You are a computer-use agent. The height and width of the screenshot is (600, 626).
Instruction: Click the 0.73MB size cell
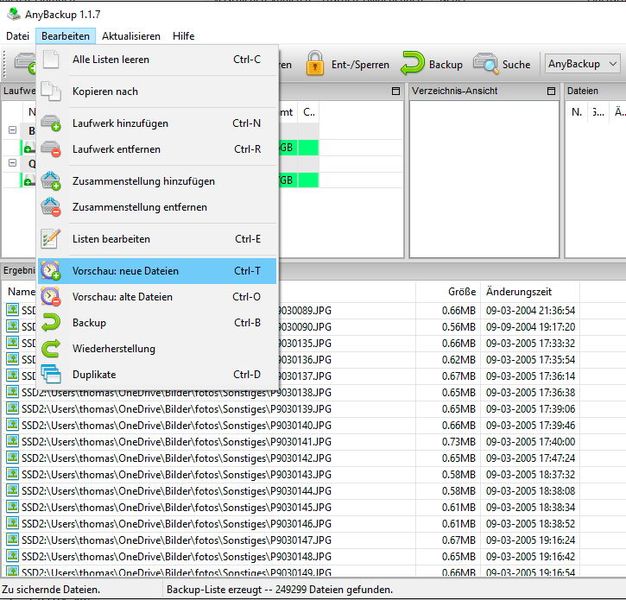(459, 442)
